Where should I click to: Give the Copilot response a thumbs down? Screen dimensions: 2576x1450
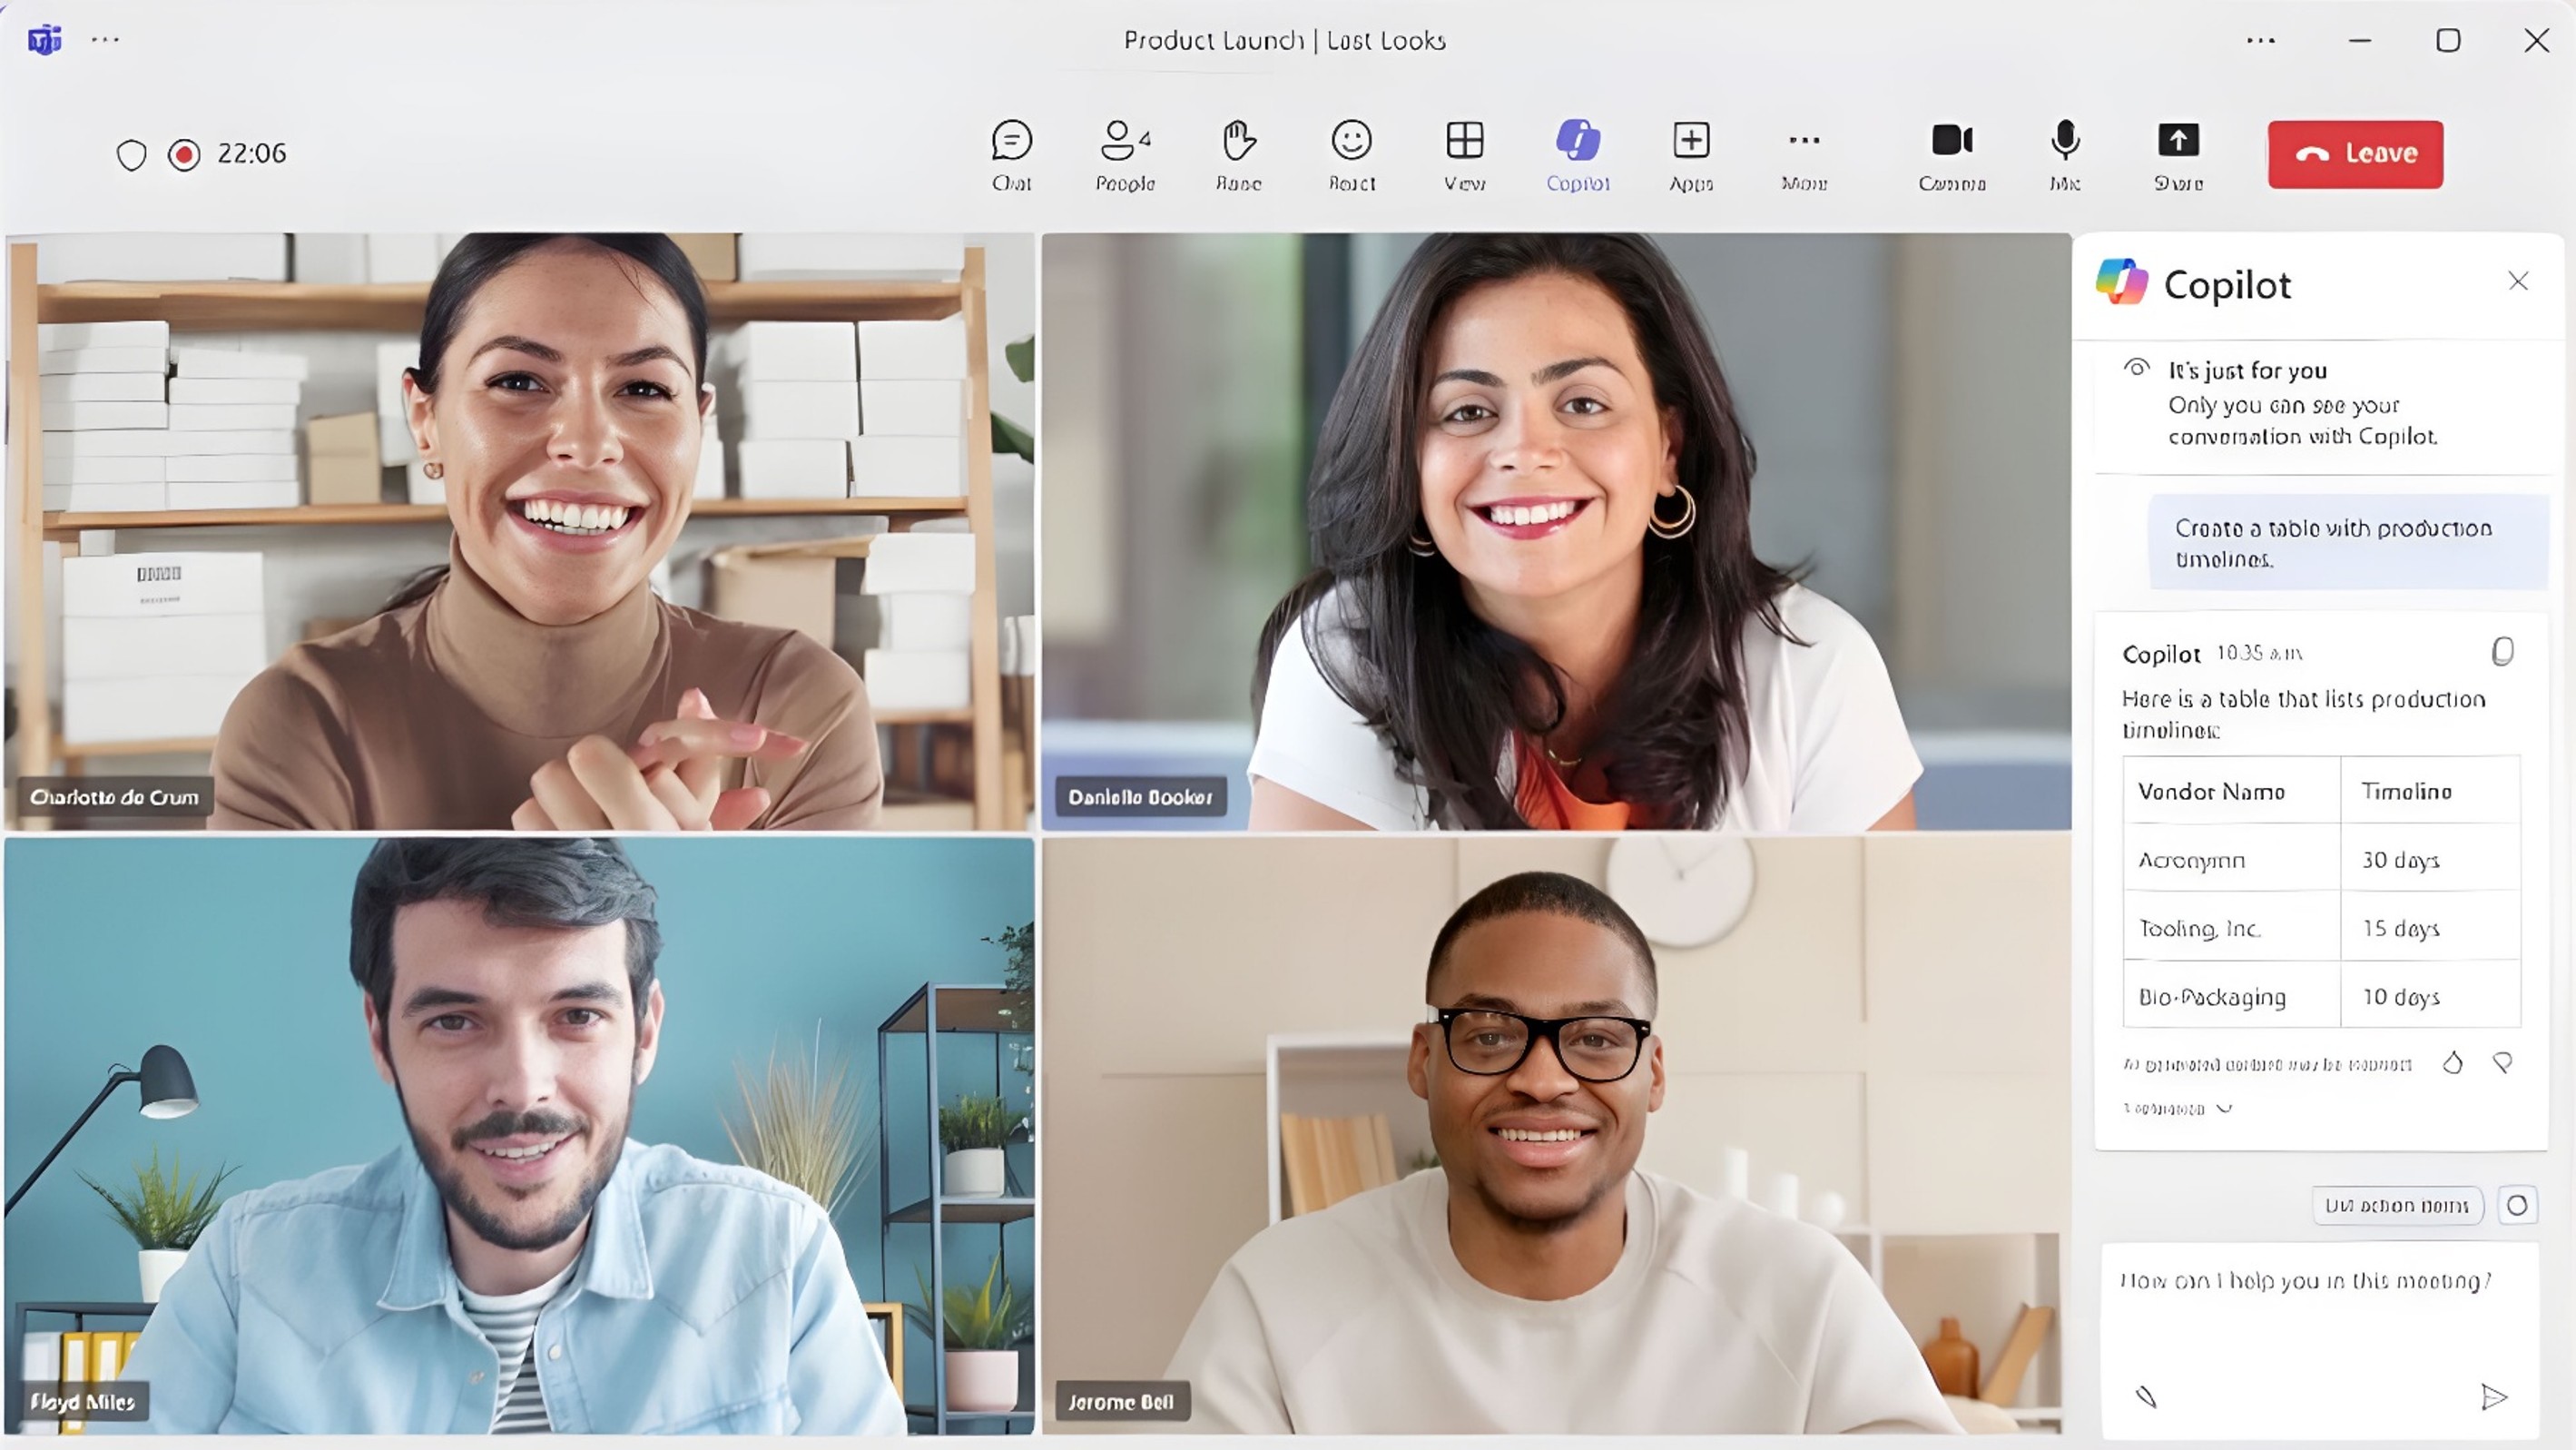(x=2502, y=1063)
